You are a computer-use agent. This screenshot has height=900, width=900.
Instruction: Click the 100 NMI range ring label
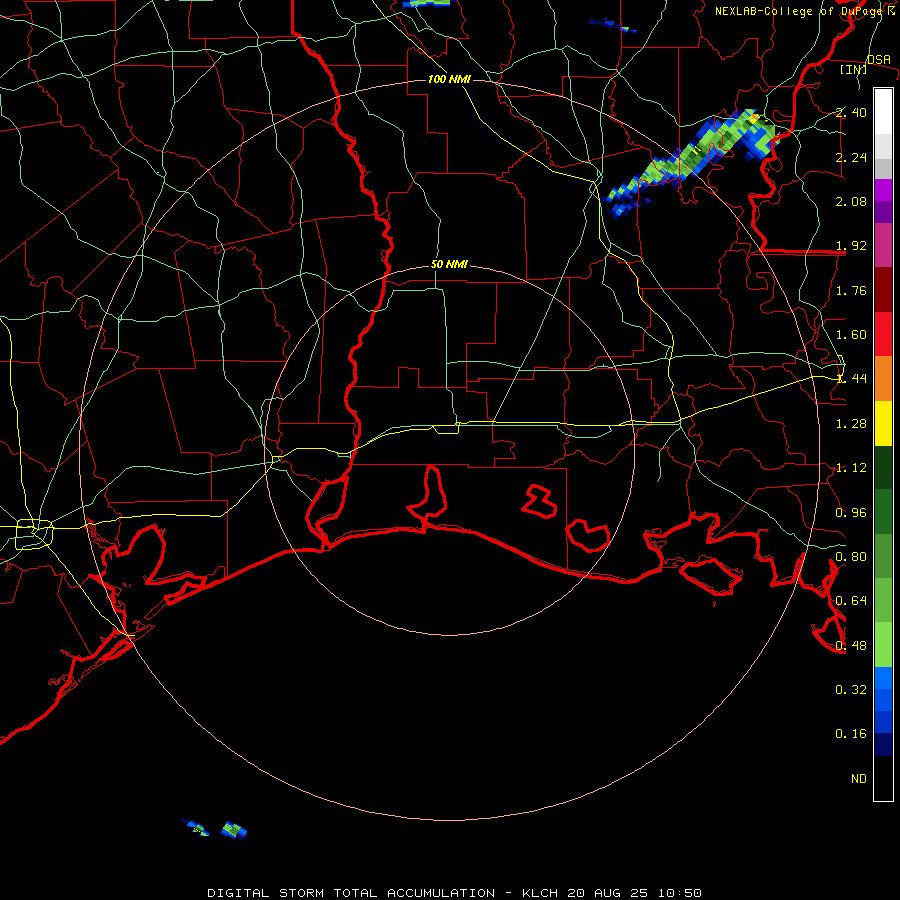[x=449, y=79]
